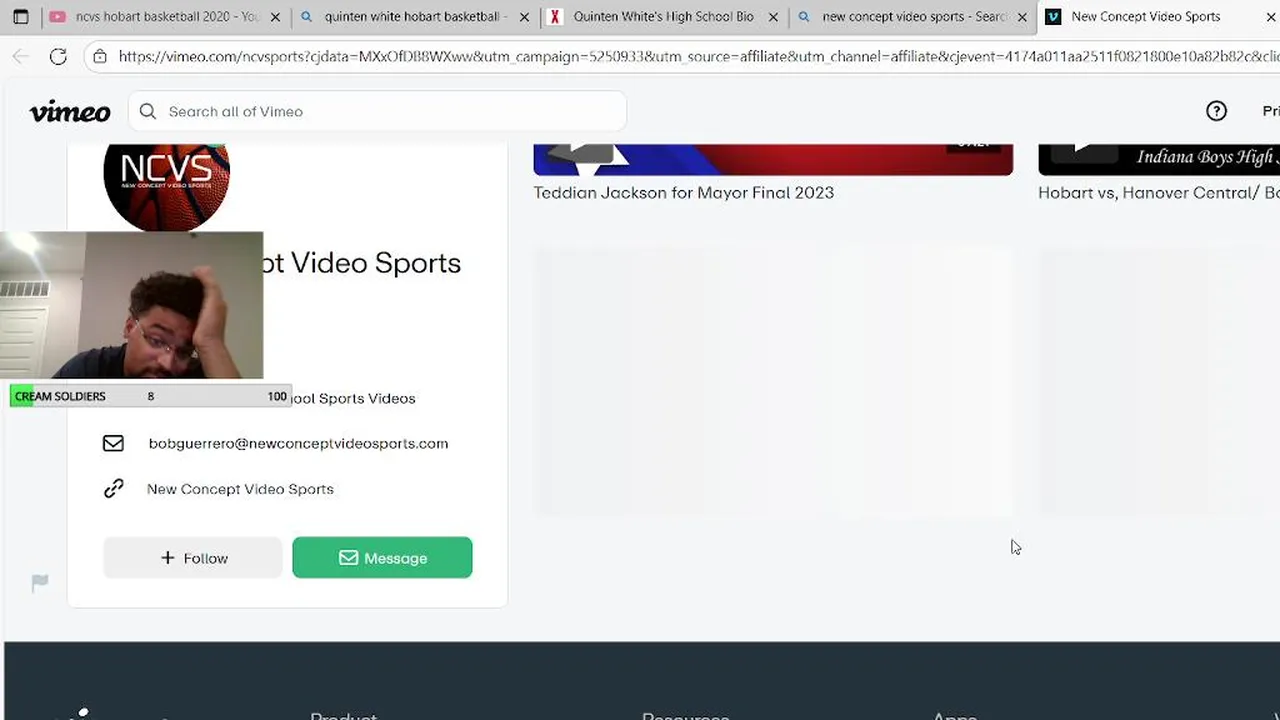Viewport: 1280px width, 720px height.
Task: Click the Search all of Vimeo field
Action: coord(377,112)
